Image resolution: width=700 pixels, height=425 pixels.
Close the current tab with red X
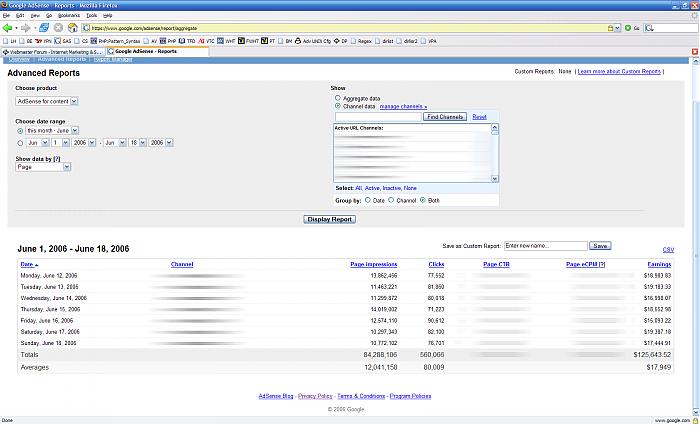click(x=693, y=51)
